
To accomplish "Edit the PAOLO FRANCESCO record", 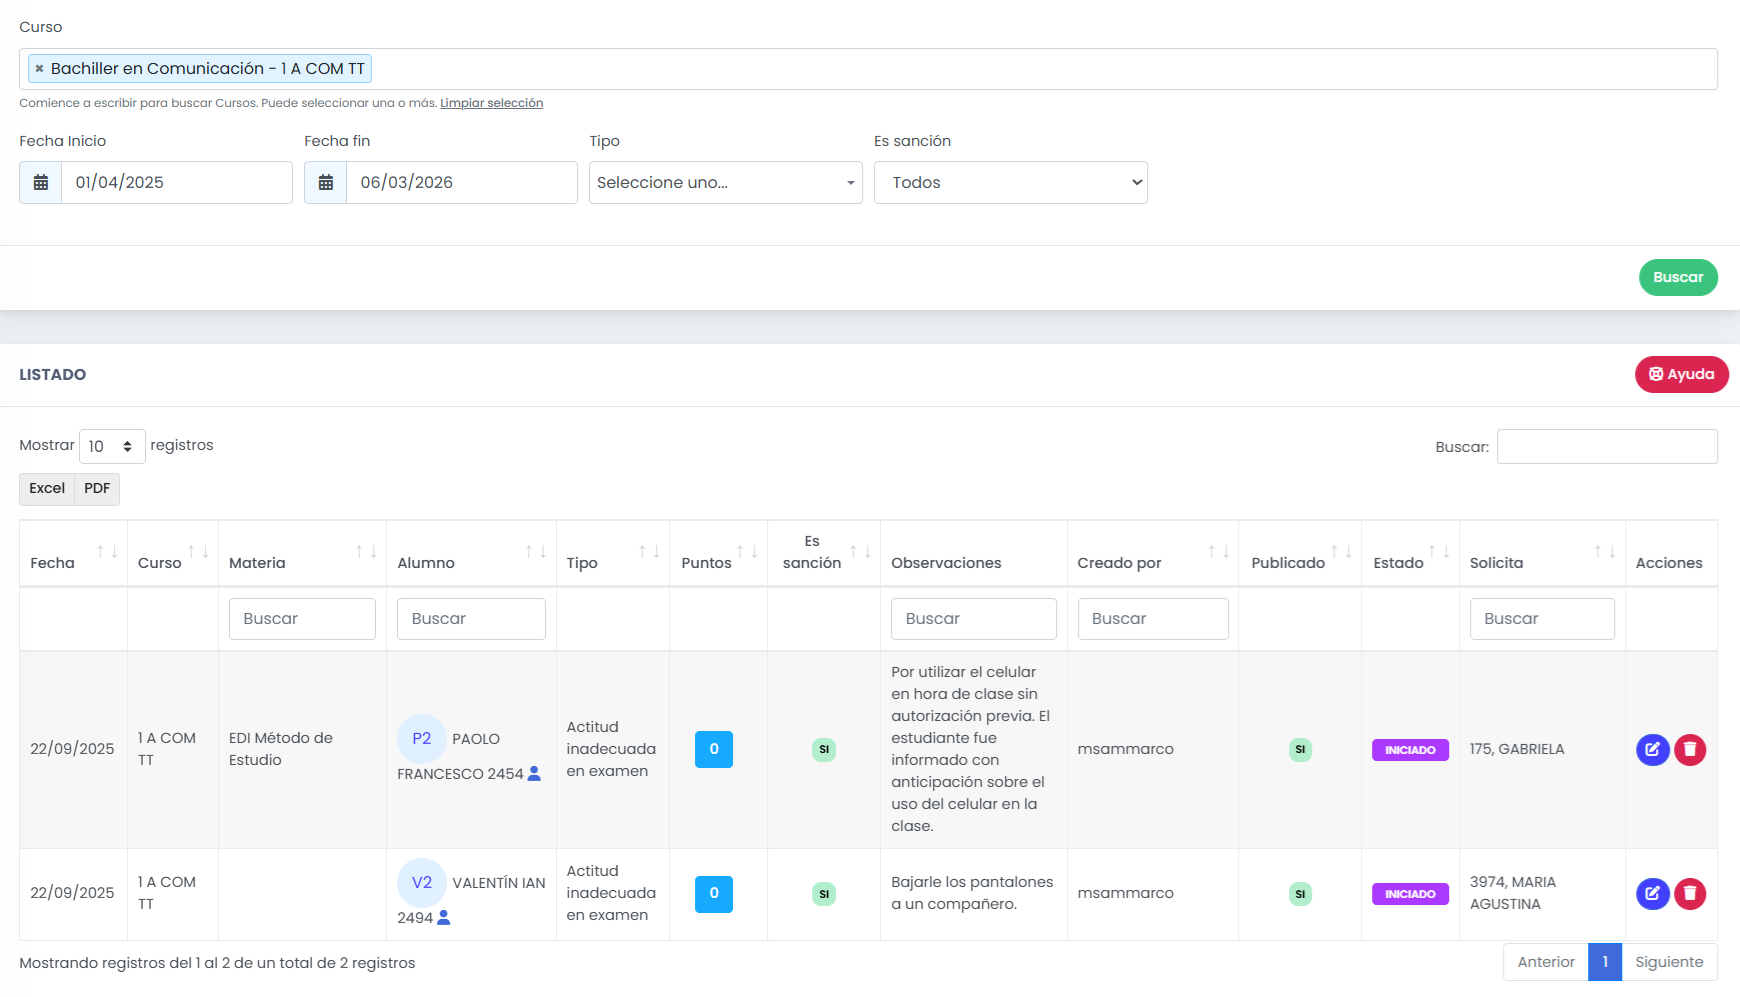I will [x=1652, y=750].
